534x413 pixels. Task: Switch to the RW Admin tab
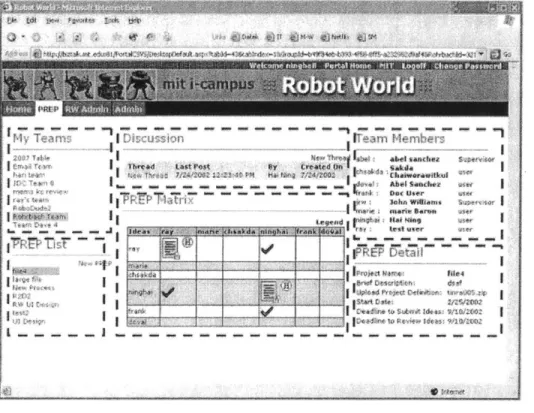[x=87, y=109]
